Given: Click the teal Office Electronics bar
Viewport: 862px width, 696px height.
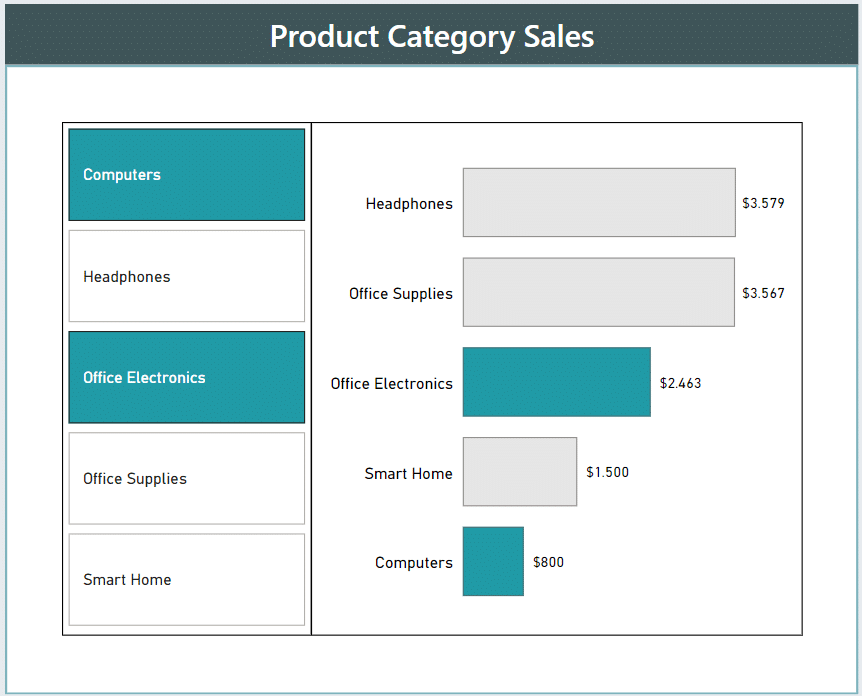Looking at the screenshot, I should (x=556, y=383).
